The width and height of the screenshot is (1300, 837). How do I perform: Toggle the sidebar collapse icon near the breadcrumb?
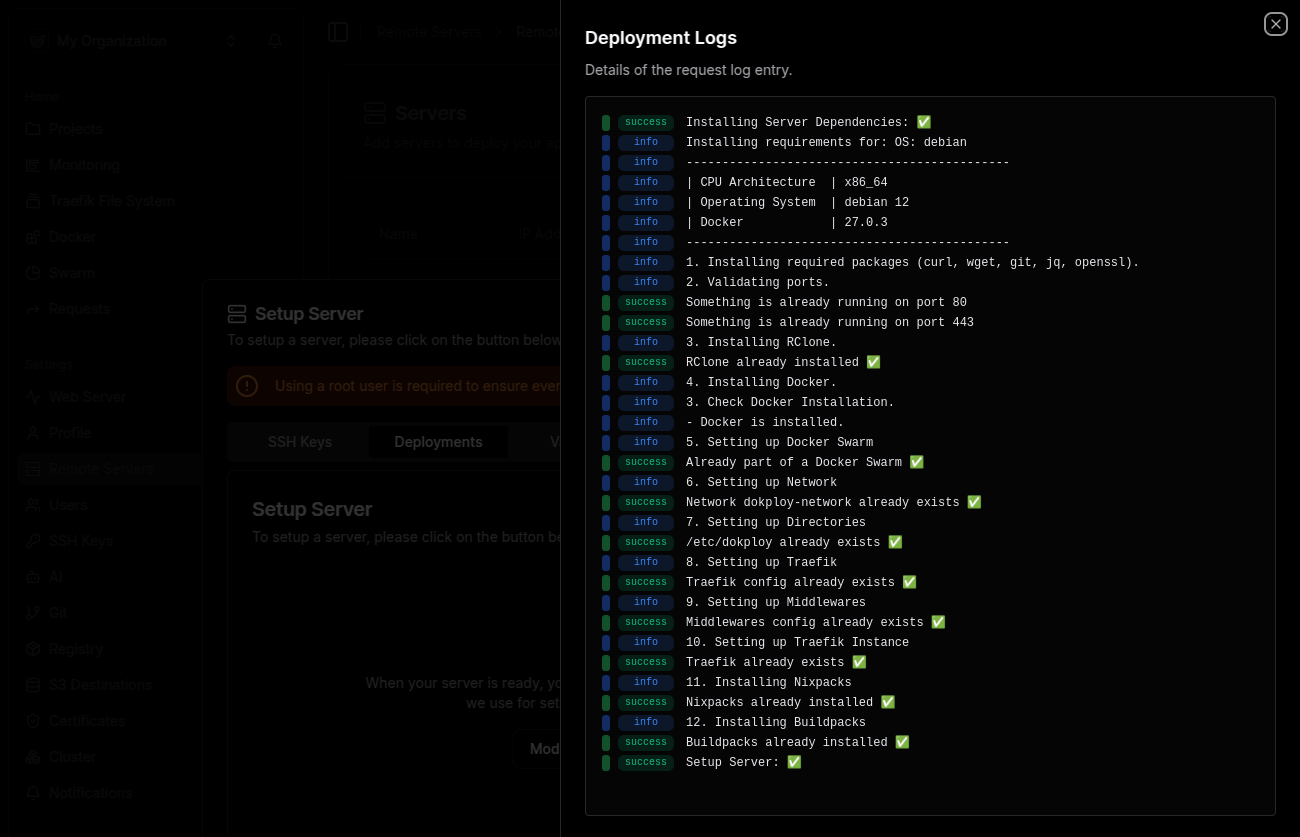click(338, 31)
